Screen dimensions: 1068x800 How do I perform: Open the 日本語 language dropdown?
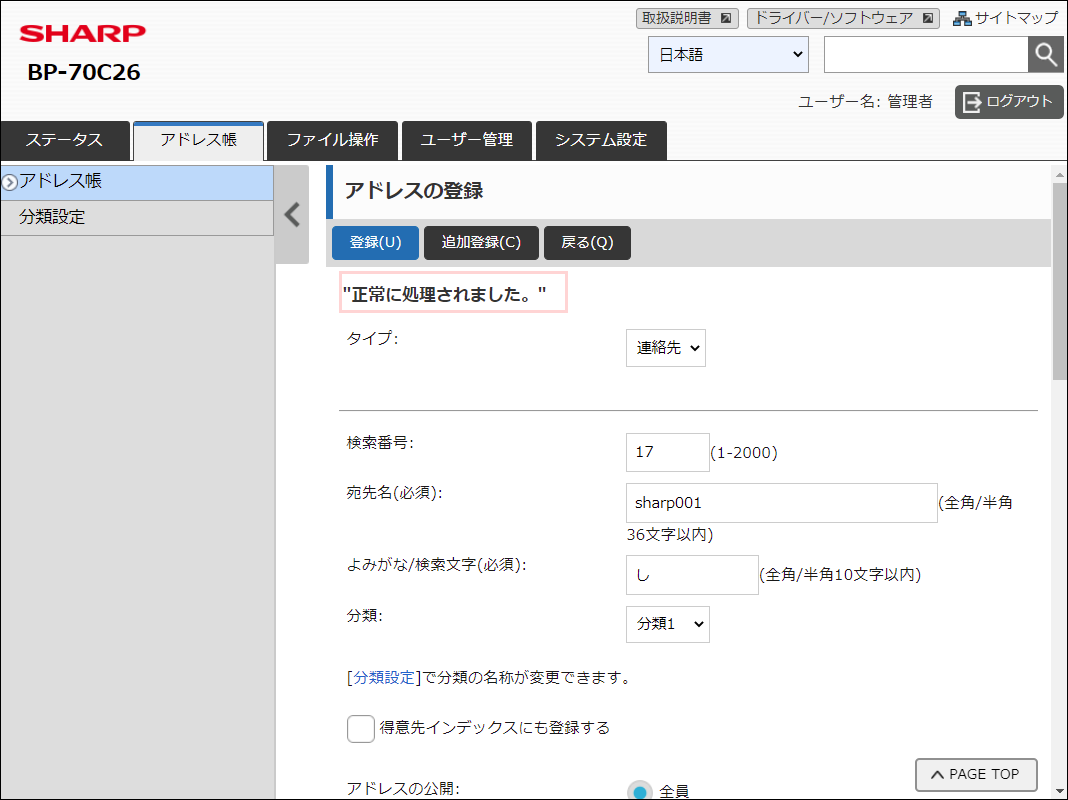click(x=728, y=55)
